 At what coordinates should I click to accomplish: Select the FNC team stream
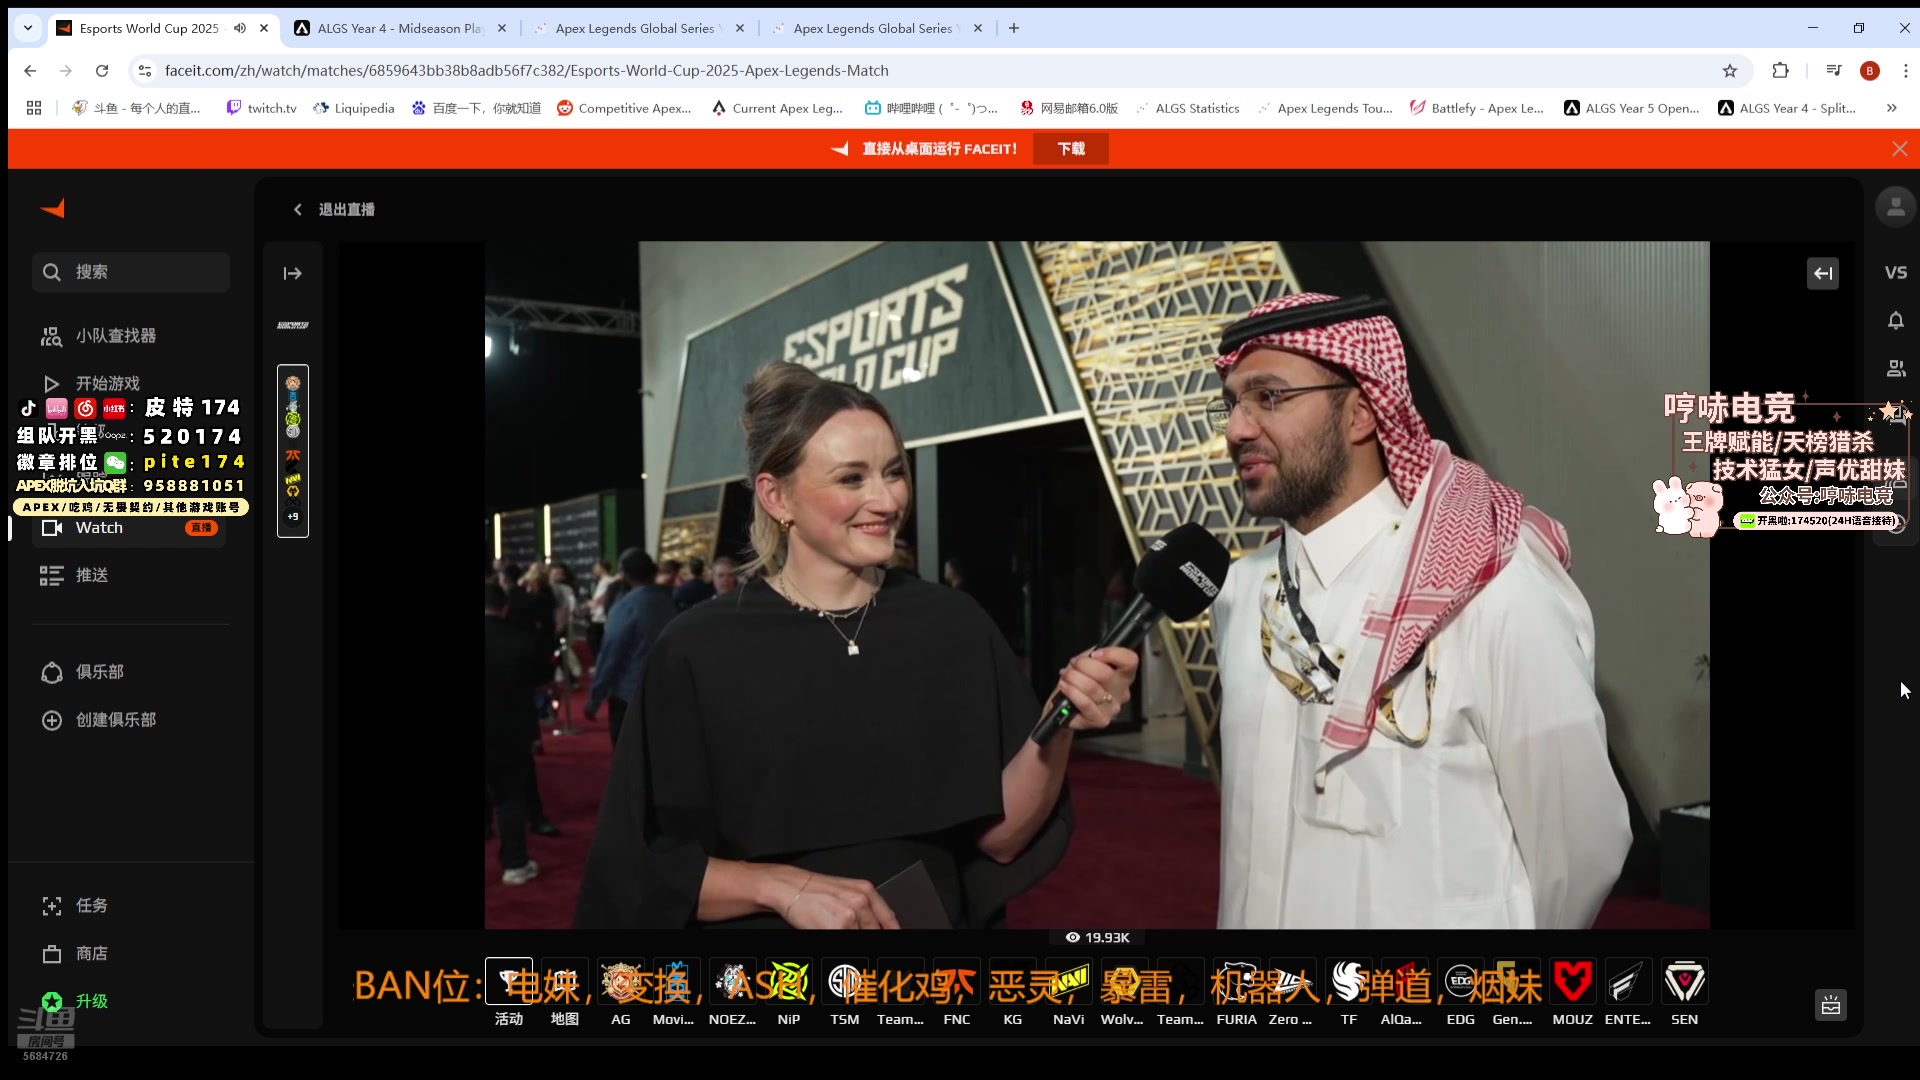click(956, 993)
